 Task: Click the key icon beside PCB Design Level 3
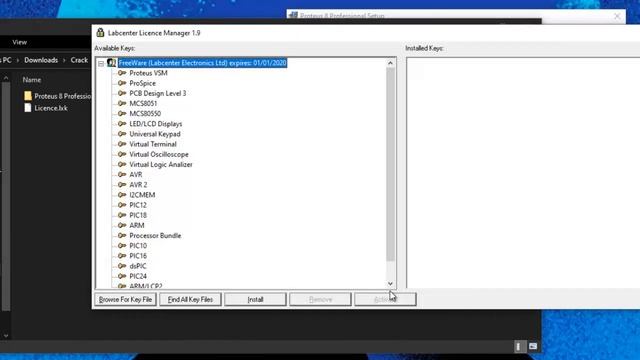pos(122,93)
